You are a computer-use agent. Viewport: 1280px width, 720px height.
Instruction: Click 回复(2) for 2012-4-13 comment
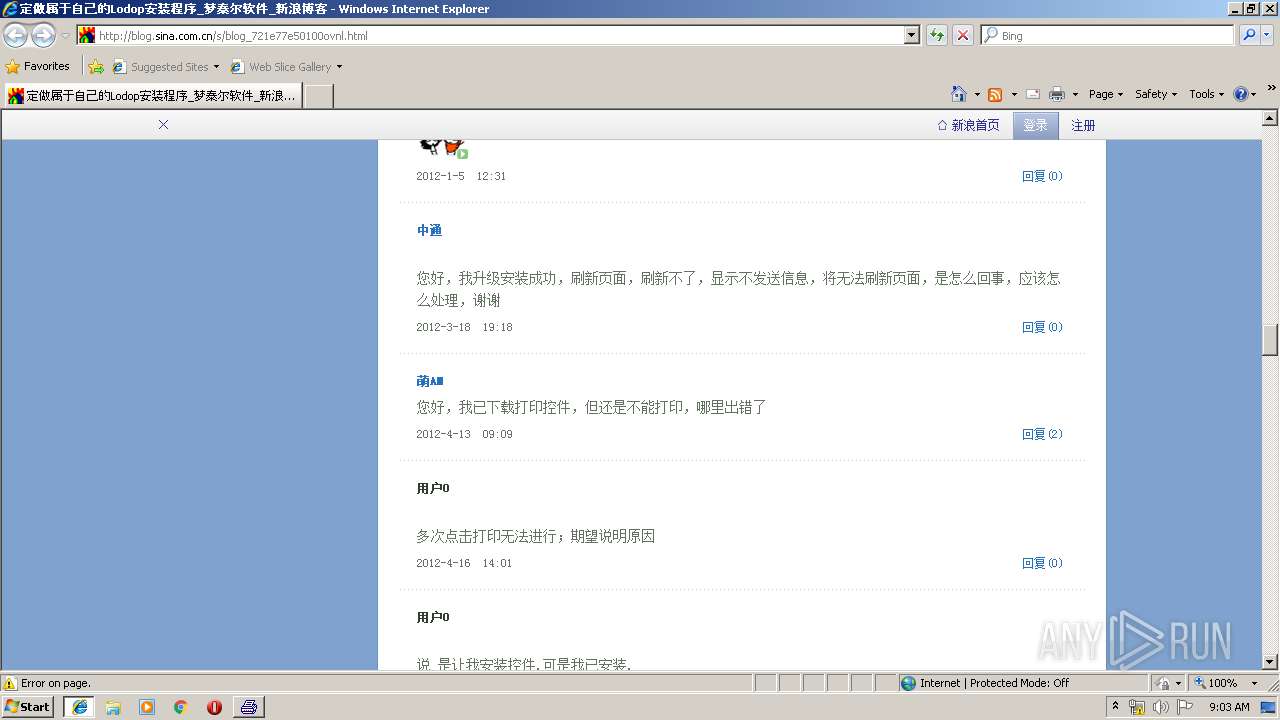1042,434
